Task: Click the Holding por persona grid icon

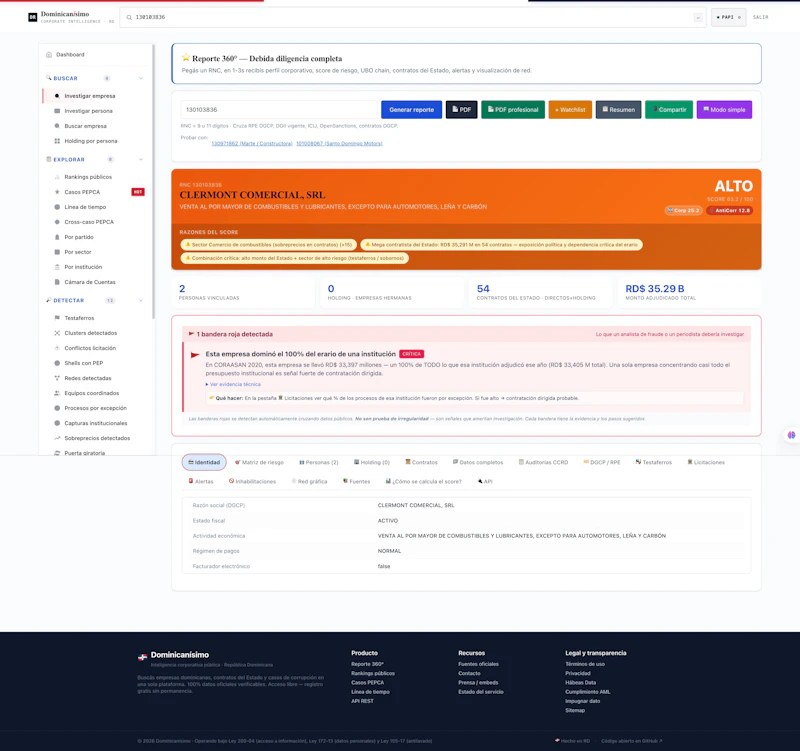Action: (x=57, y=141)
